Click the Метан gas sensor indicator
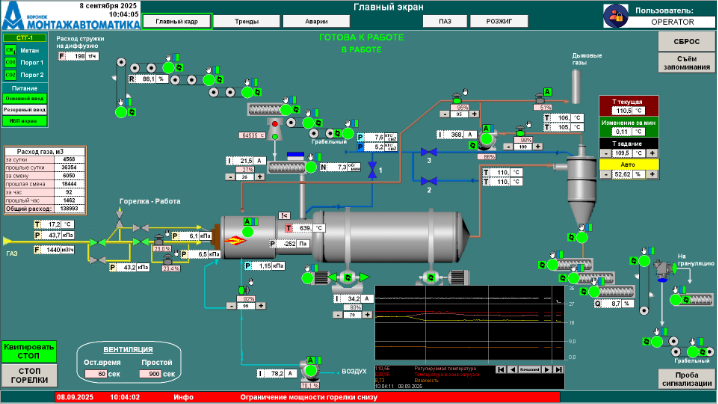 10,50
